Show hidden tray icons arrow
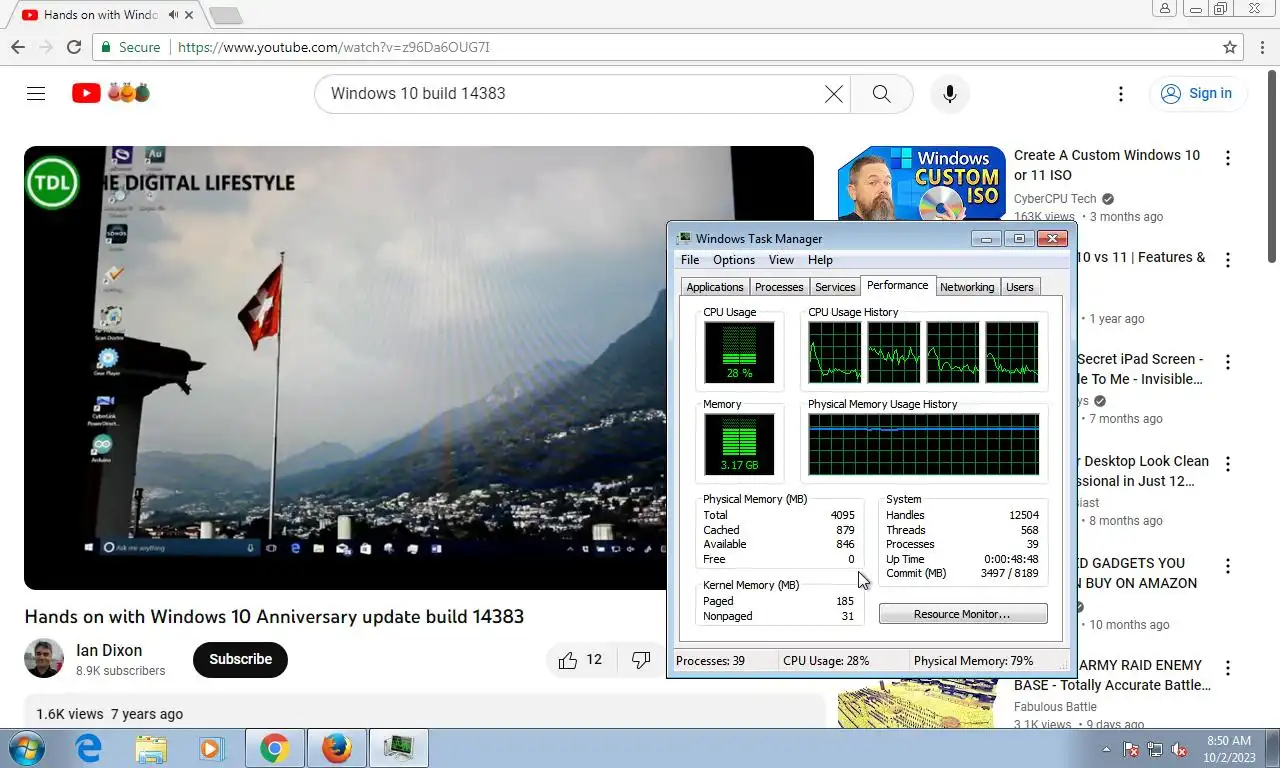The image size is (1280, 768). (x=1106, y=749)
